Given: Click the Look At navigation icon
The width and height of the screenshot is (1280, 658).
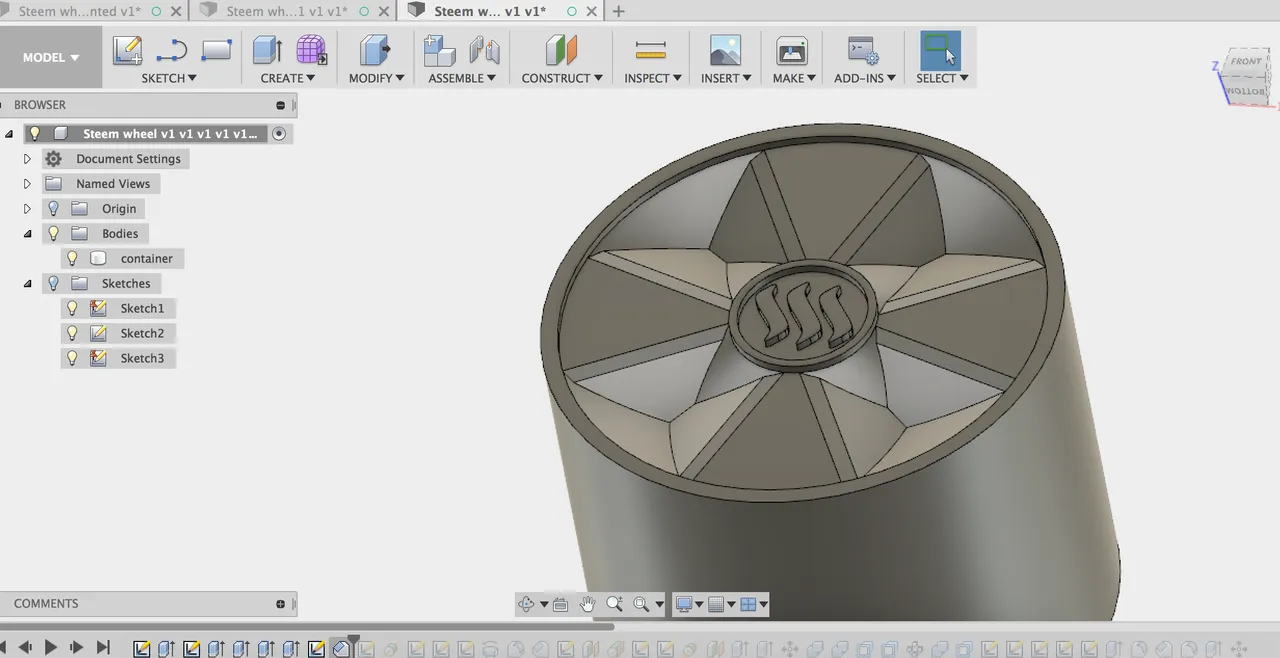Looking at the screenshot, I should (x=560, y=604).
